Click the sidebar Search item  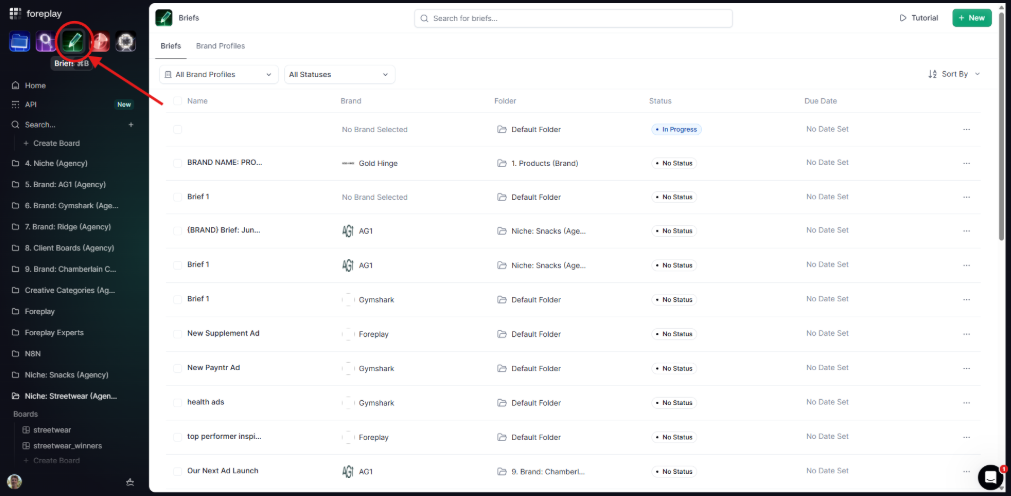pyautogui.click(x=40, y=124)
